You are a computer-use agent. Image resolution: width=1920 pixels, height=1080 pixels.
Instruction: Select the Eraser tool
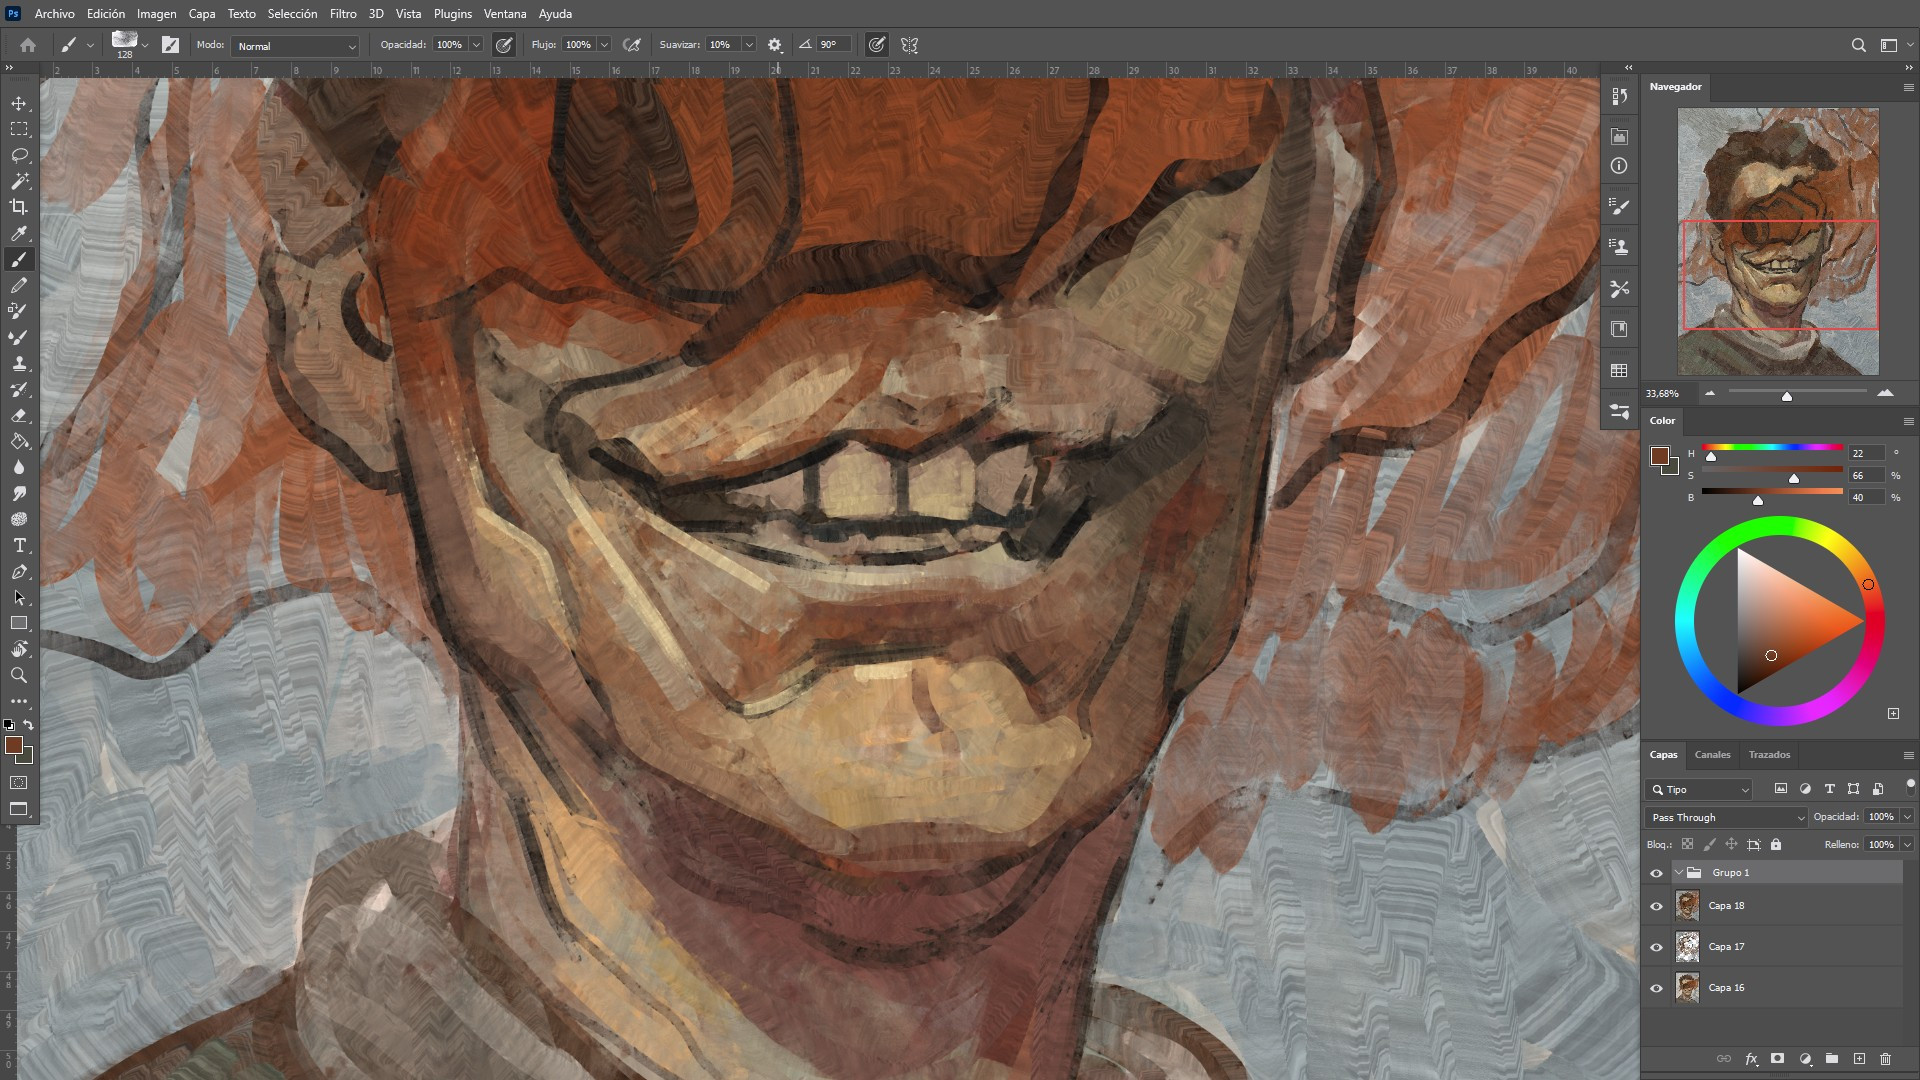19,415
